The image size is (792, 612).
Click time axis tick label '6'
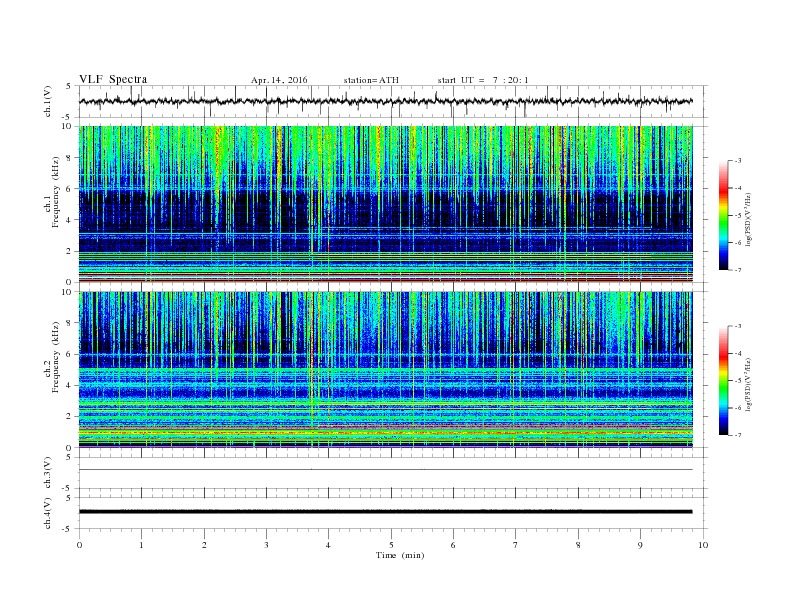point(454,545)
